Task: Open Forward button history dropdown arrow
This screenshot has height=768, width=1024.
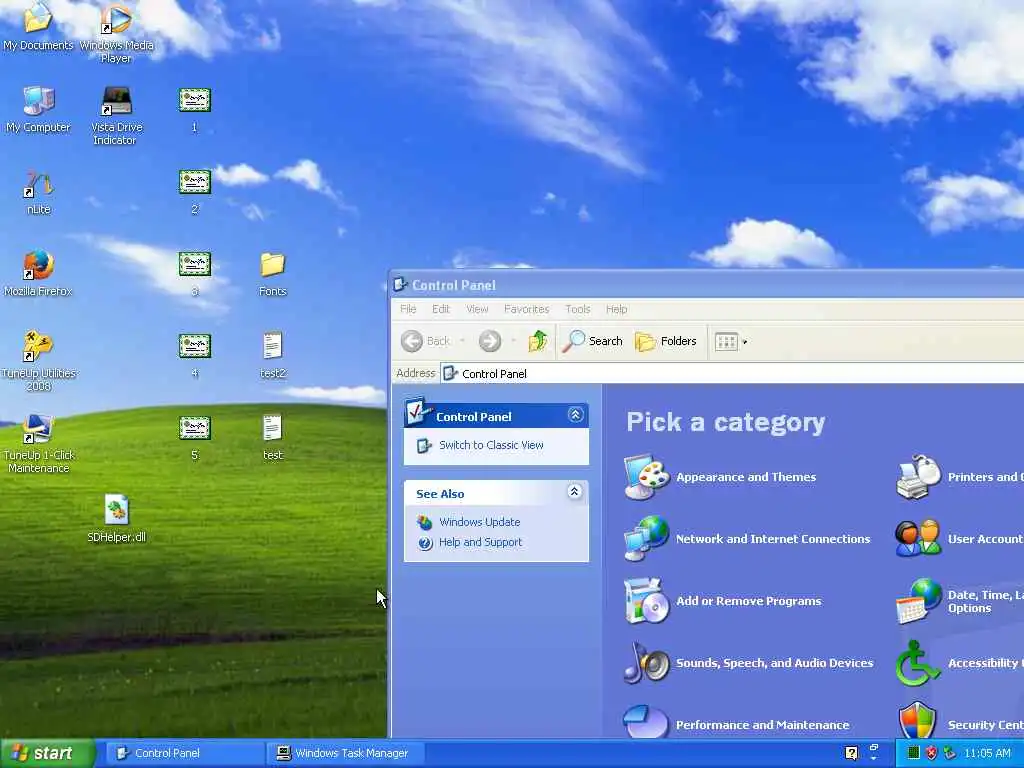Action: point(513,341)
